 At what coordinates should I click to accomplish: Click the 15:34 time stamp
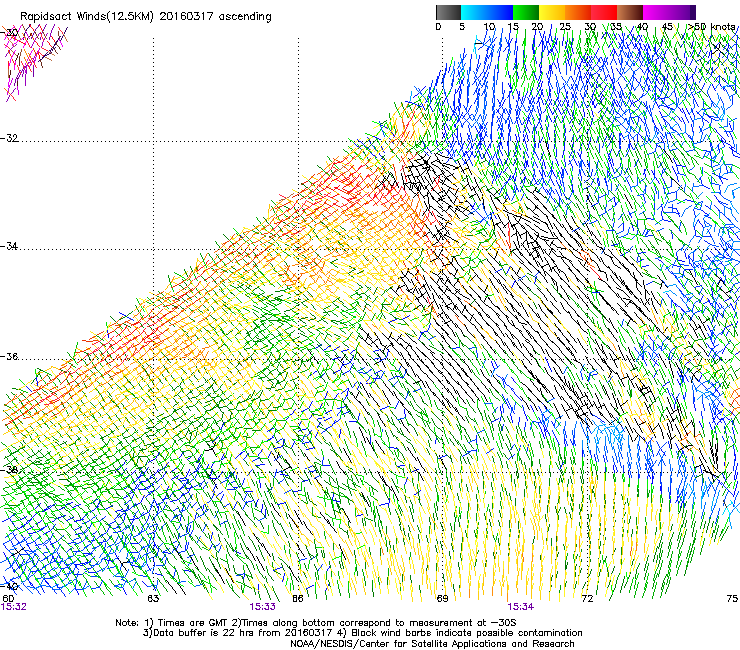[x=521, y=607]
